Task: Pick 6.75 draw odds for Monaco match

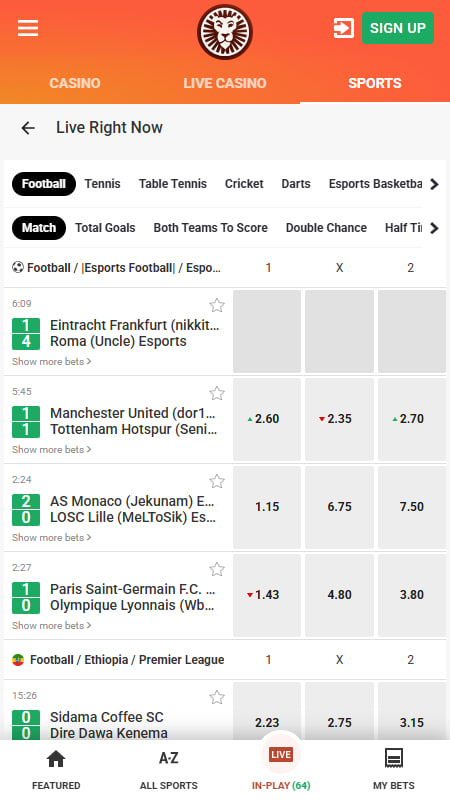Action: tap(339, 507)
